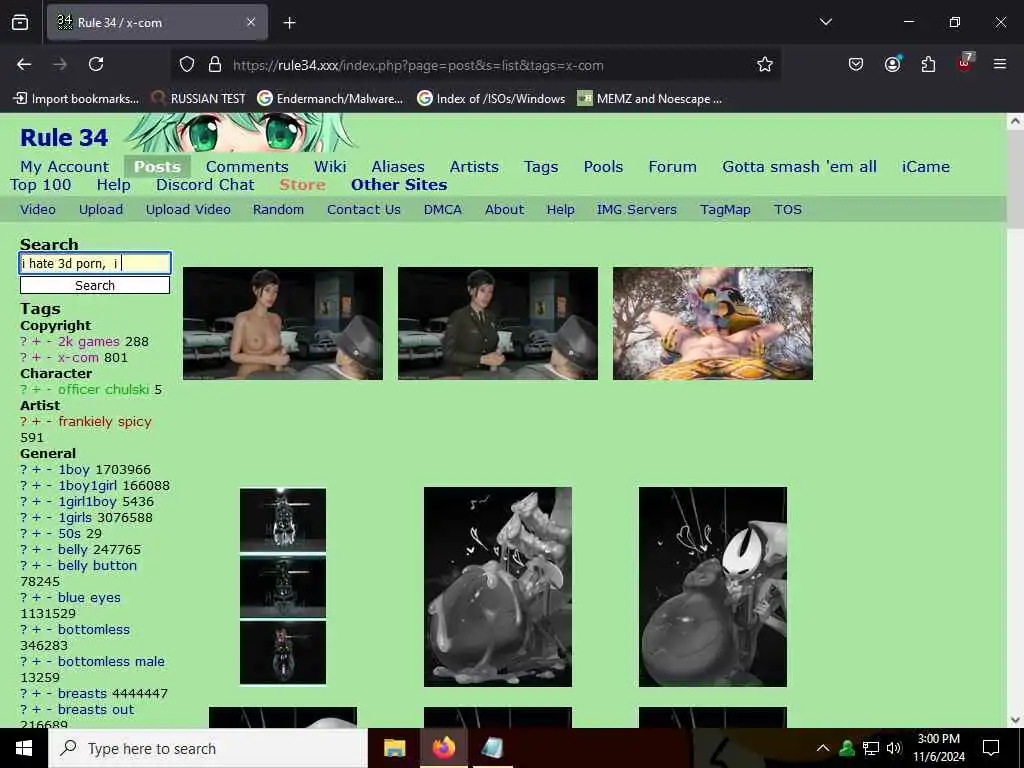This screenshot has width=1024, height=768.
Task: Show hidden system tray icons
Action: pos(823,748)
